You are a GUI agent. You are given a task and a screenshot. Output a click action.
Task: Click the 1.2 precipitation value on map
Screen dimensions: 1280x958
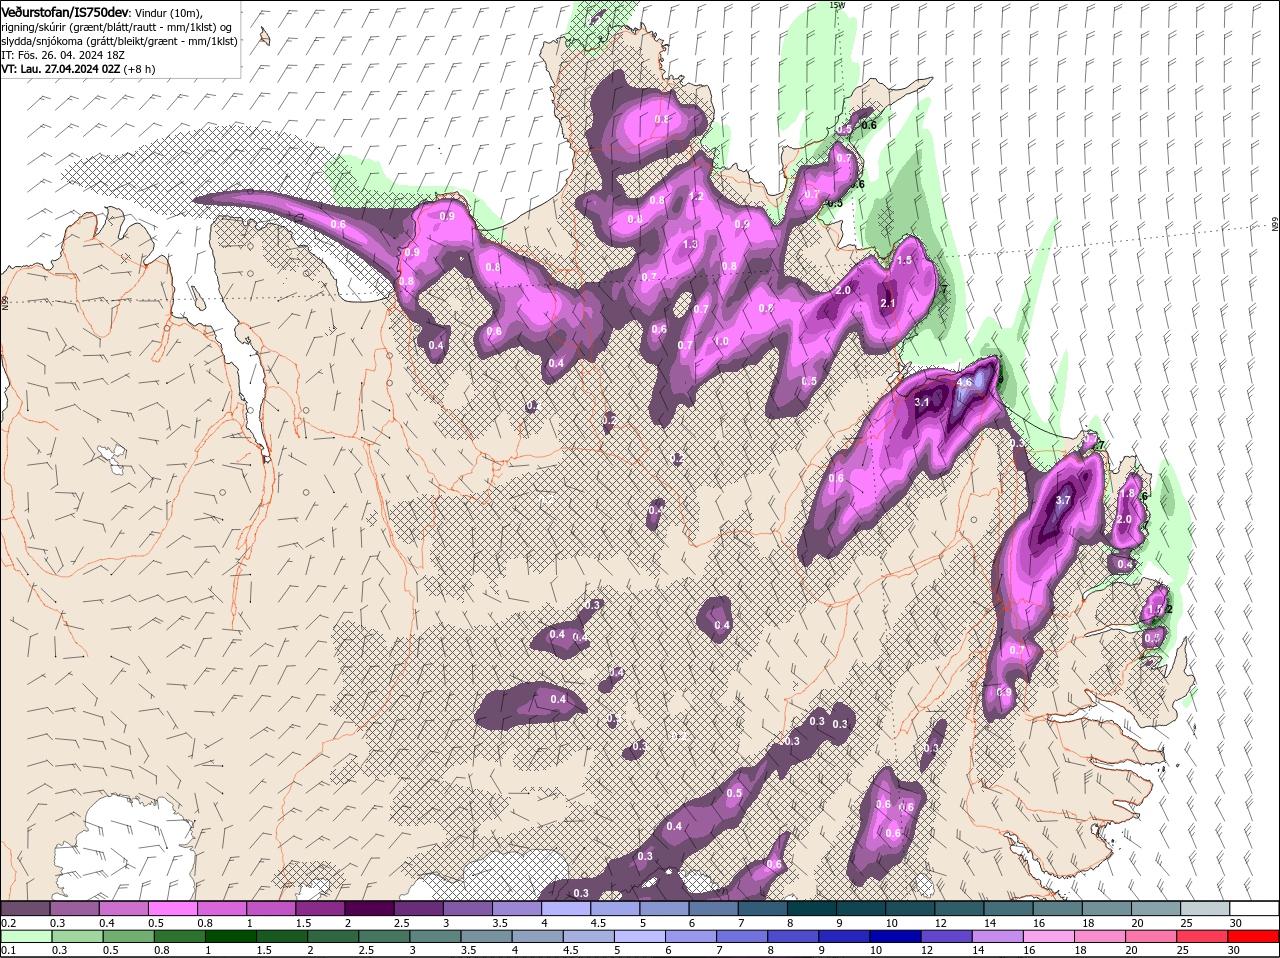click(x=697, y=197)
